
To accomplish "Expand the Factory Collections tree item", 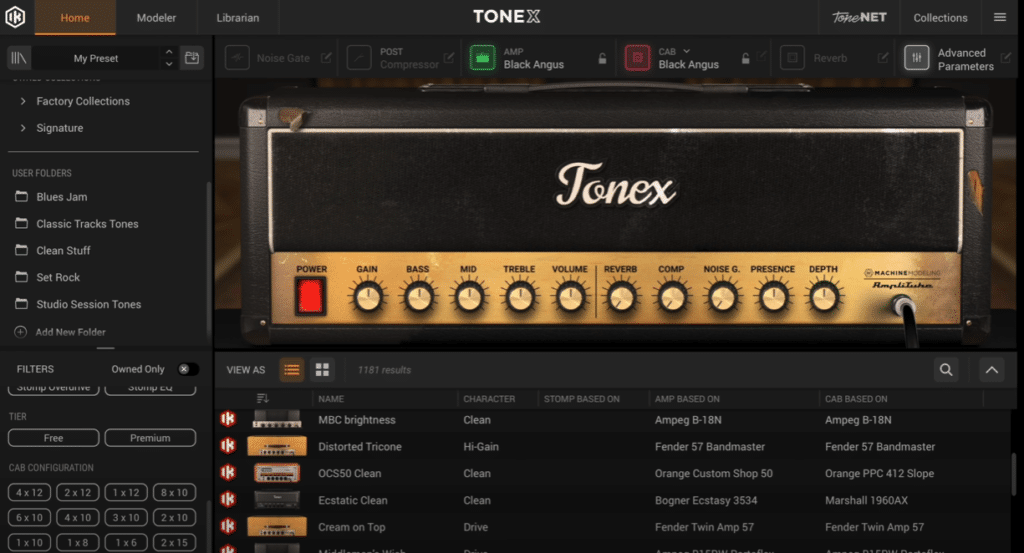I will click(x=23, y=101).
